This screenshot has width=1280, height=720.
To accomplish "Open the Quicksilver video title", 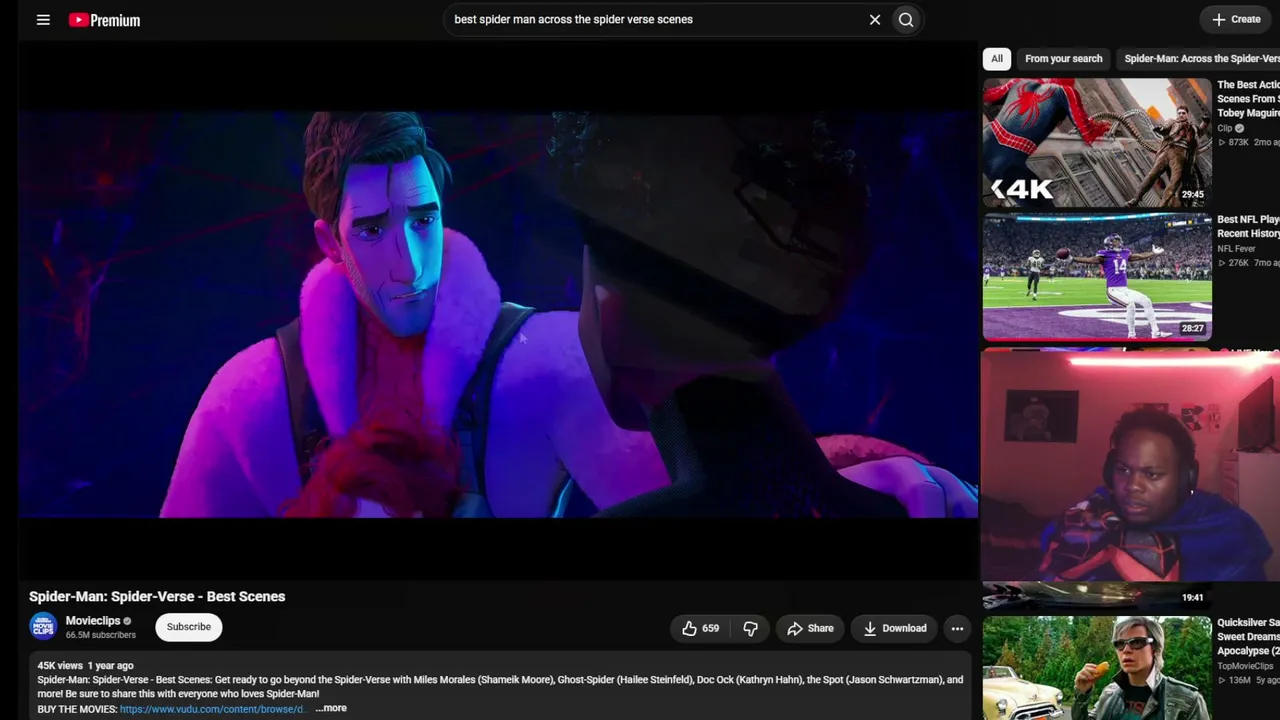I will tap(1248, 637).
